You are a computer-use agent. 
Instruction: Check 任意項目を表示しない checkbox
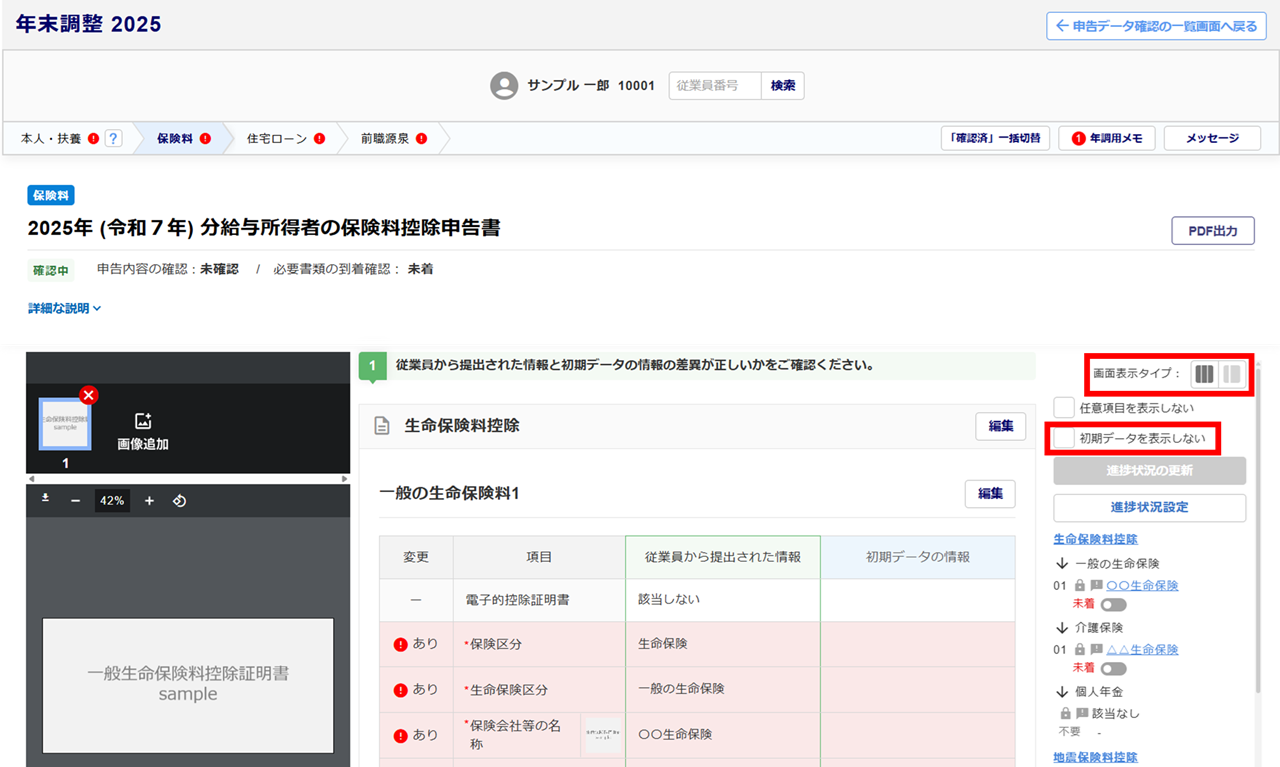tap(1064, 407)
